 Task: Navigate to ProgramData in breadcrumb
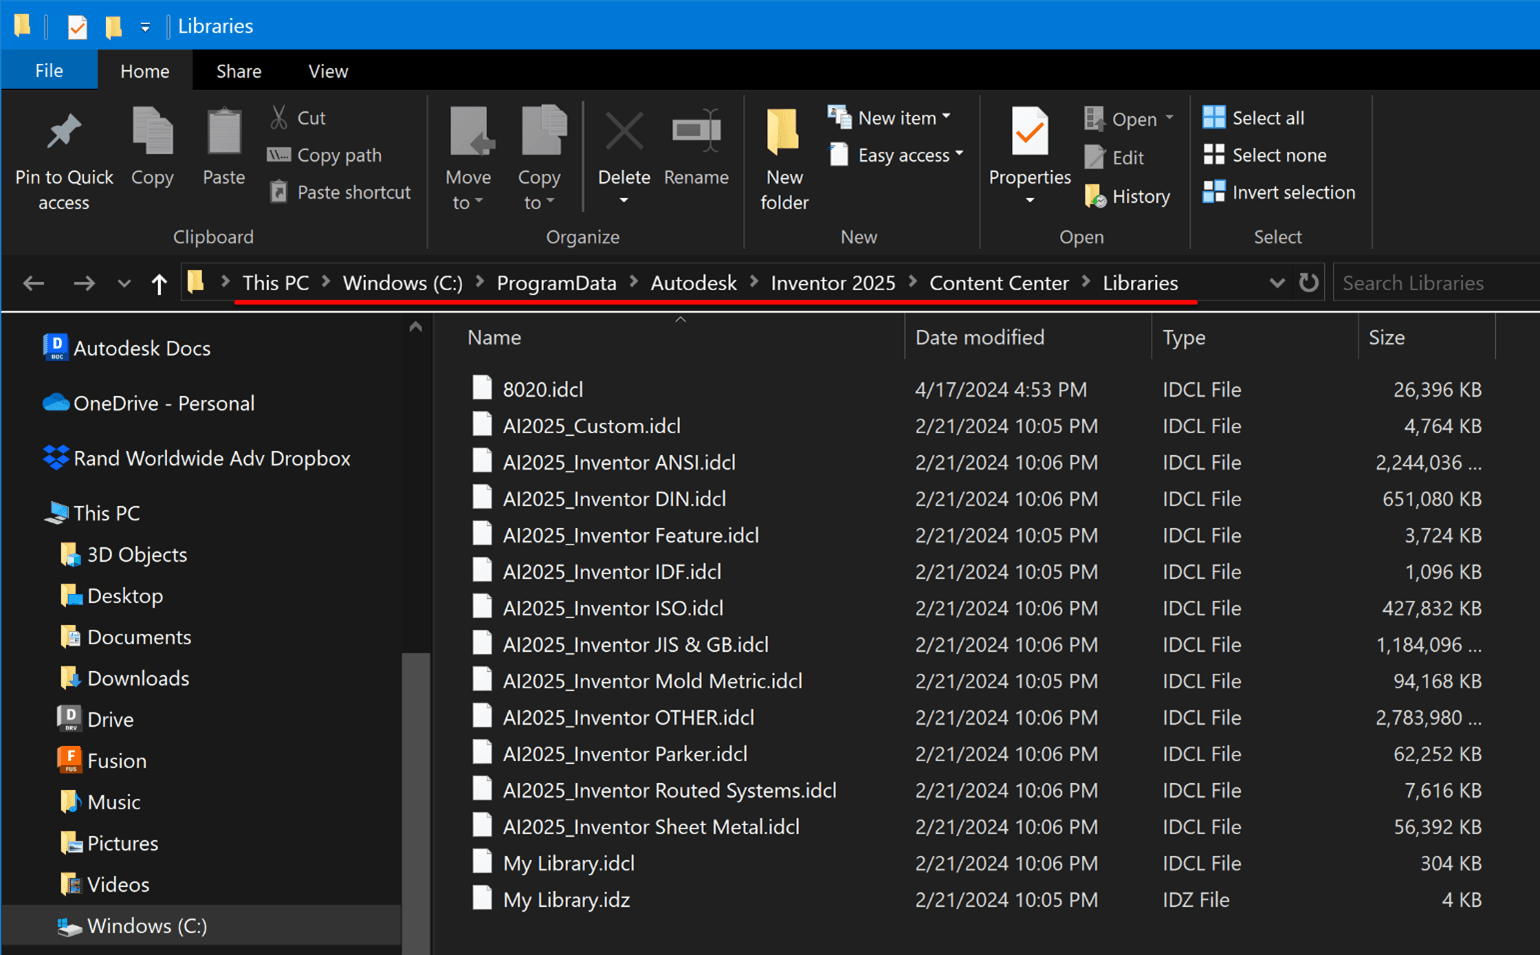tap(556, 283)
